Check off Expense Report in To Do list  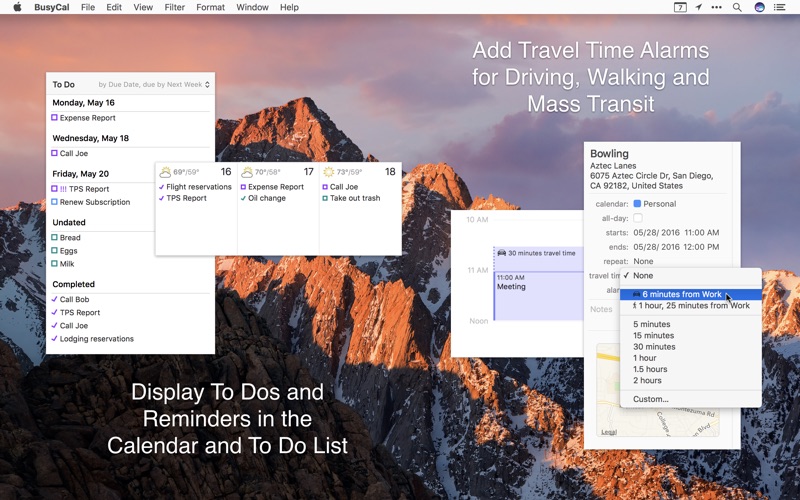[55, 117]
